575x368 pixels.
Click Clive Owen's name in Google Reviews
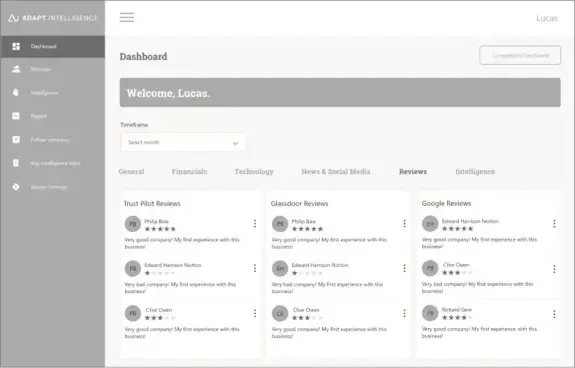click(x=457, y=265)
